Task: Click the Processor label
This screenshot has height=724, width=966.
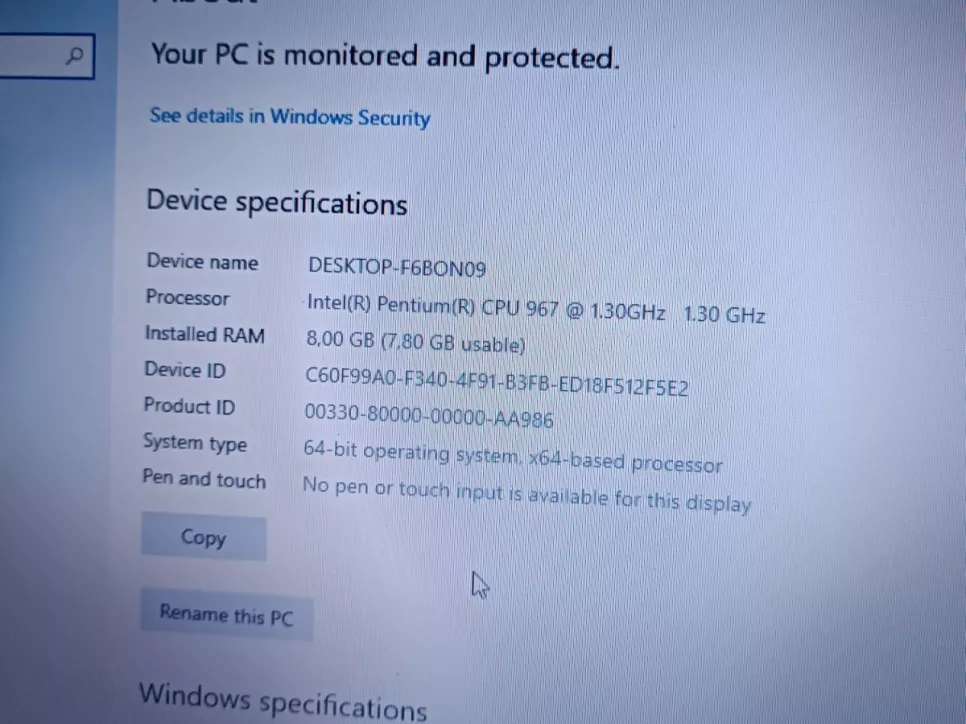Action: (187, 298)
